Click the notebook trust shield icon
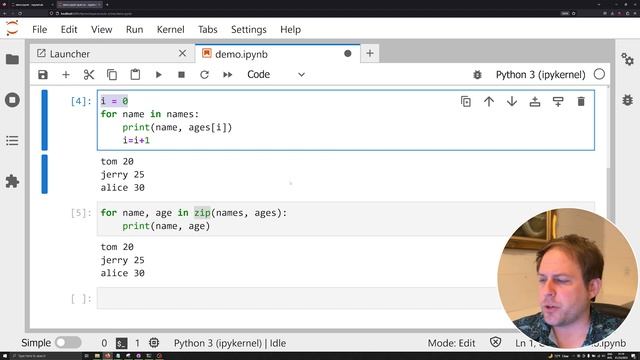Screen dimensions: 640x360 (x=495, y=342)
